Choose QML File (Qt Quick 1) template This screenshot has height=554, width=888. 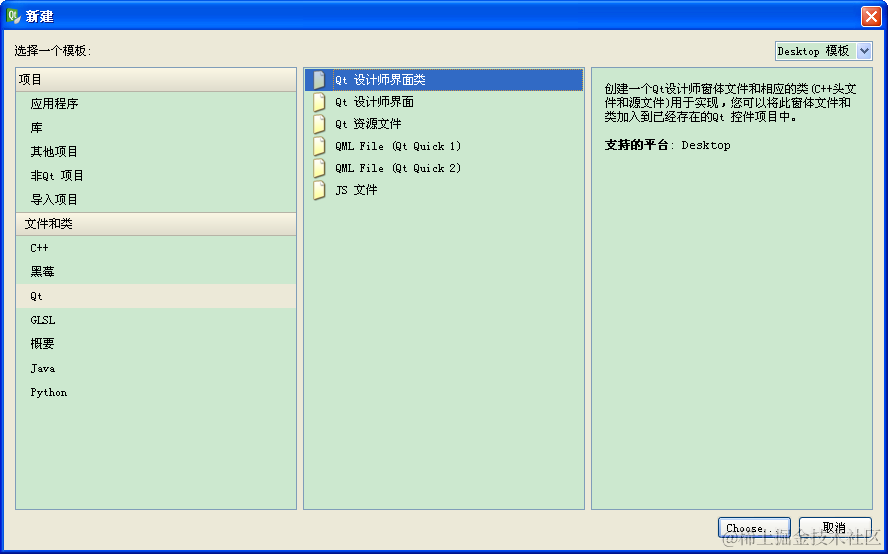444,146
